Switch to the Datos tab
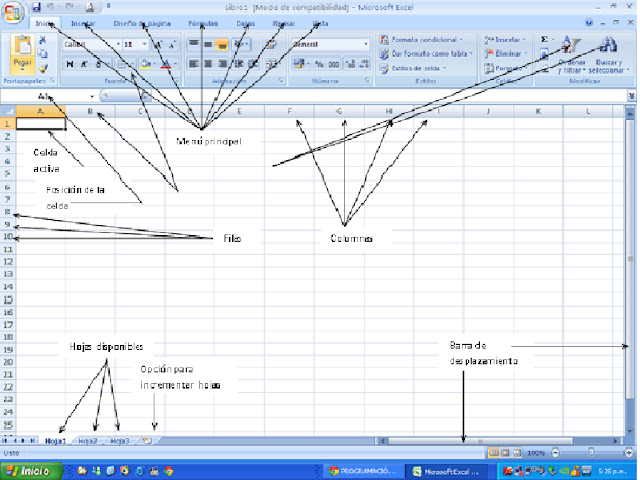The width and height of the screenshot is (640, 480). [246, 24]
